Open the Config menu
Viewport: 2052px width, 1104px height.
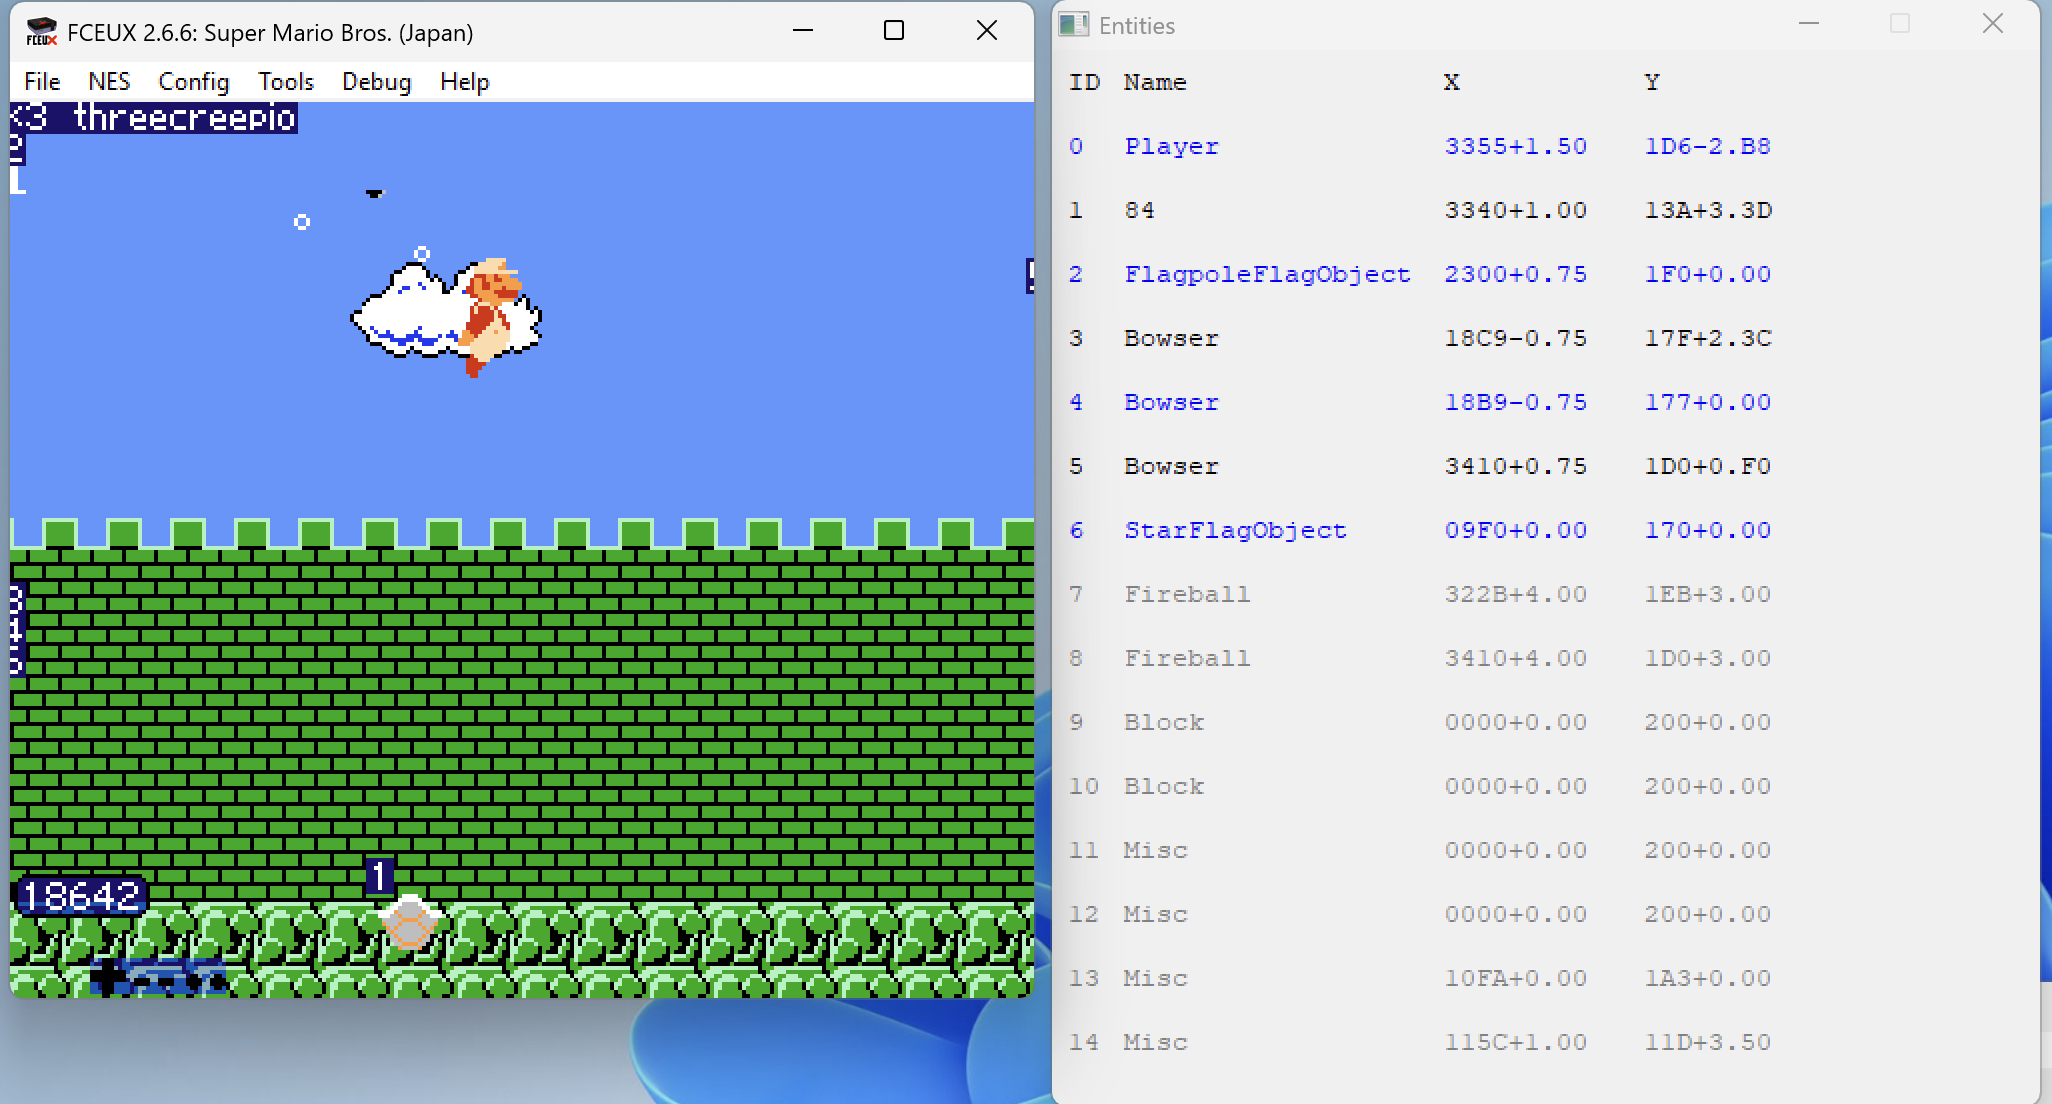pos(194,82)
